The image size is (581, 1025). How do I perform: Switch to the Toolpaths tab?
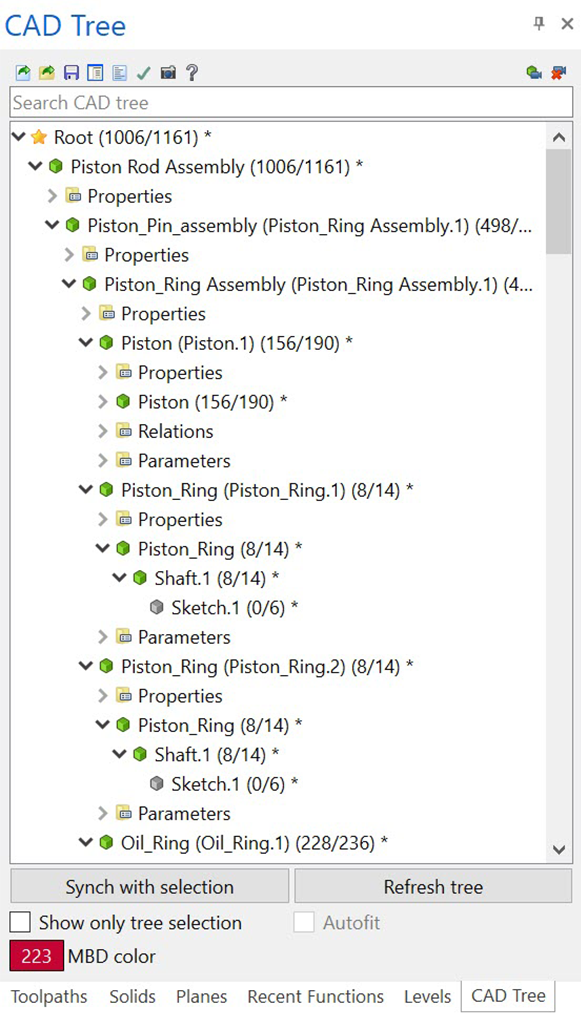point(49,996)
